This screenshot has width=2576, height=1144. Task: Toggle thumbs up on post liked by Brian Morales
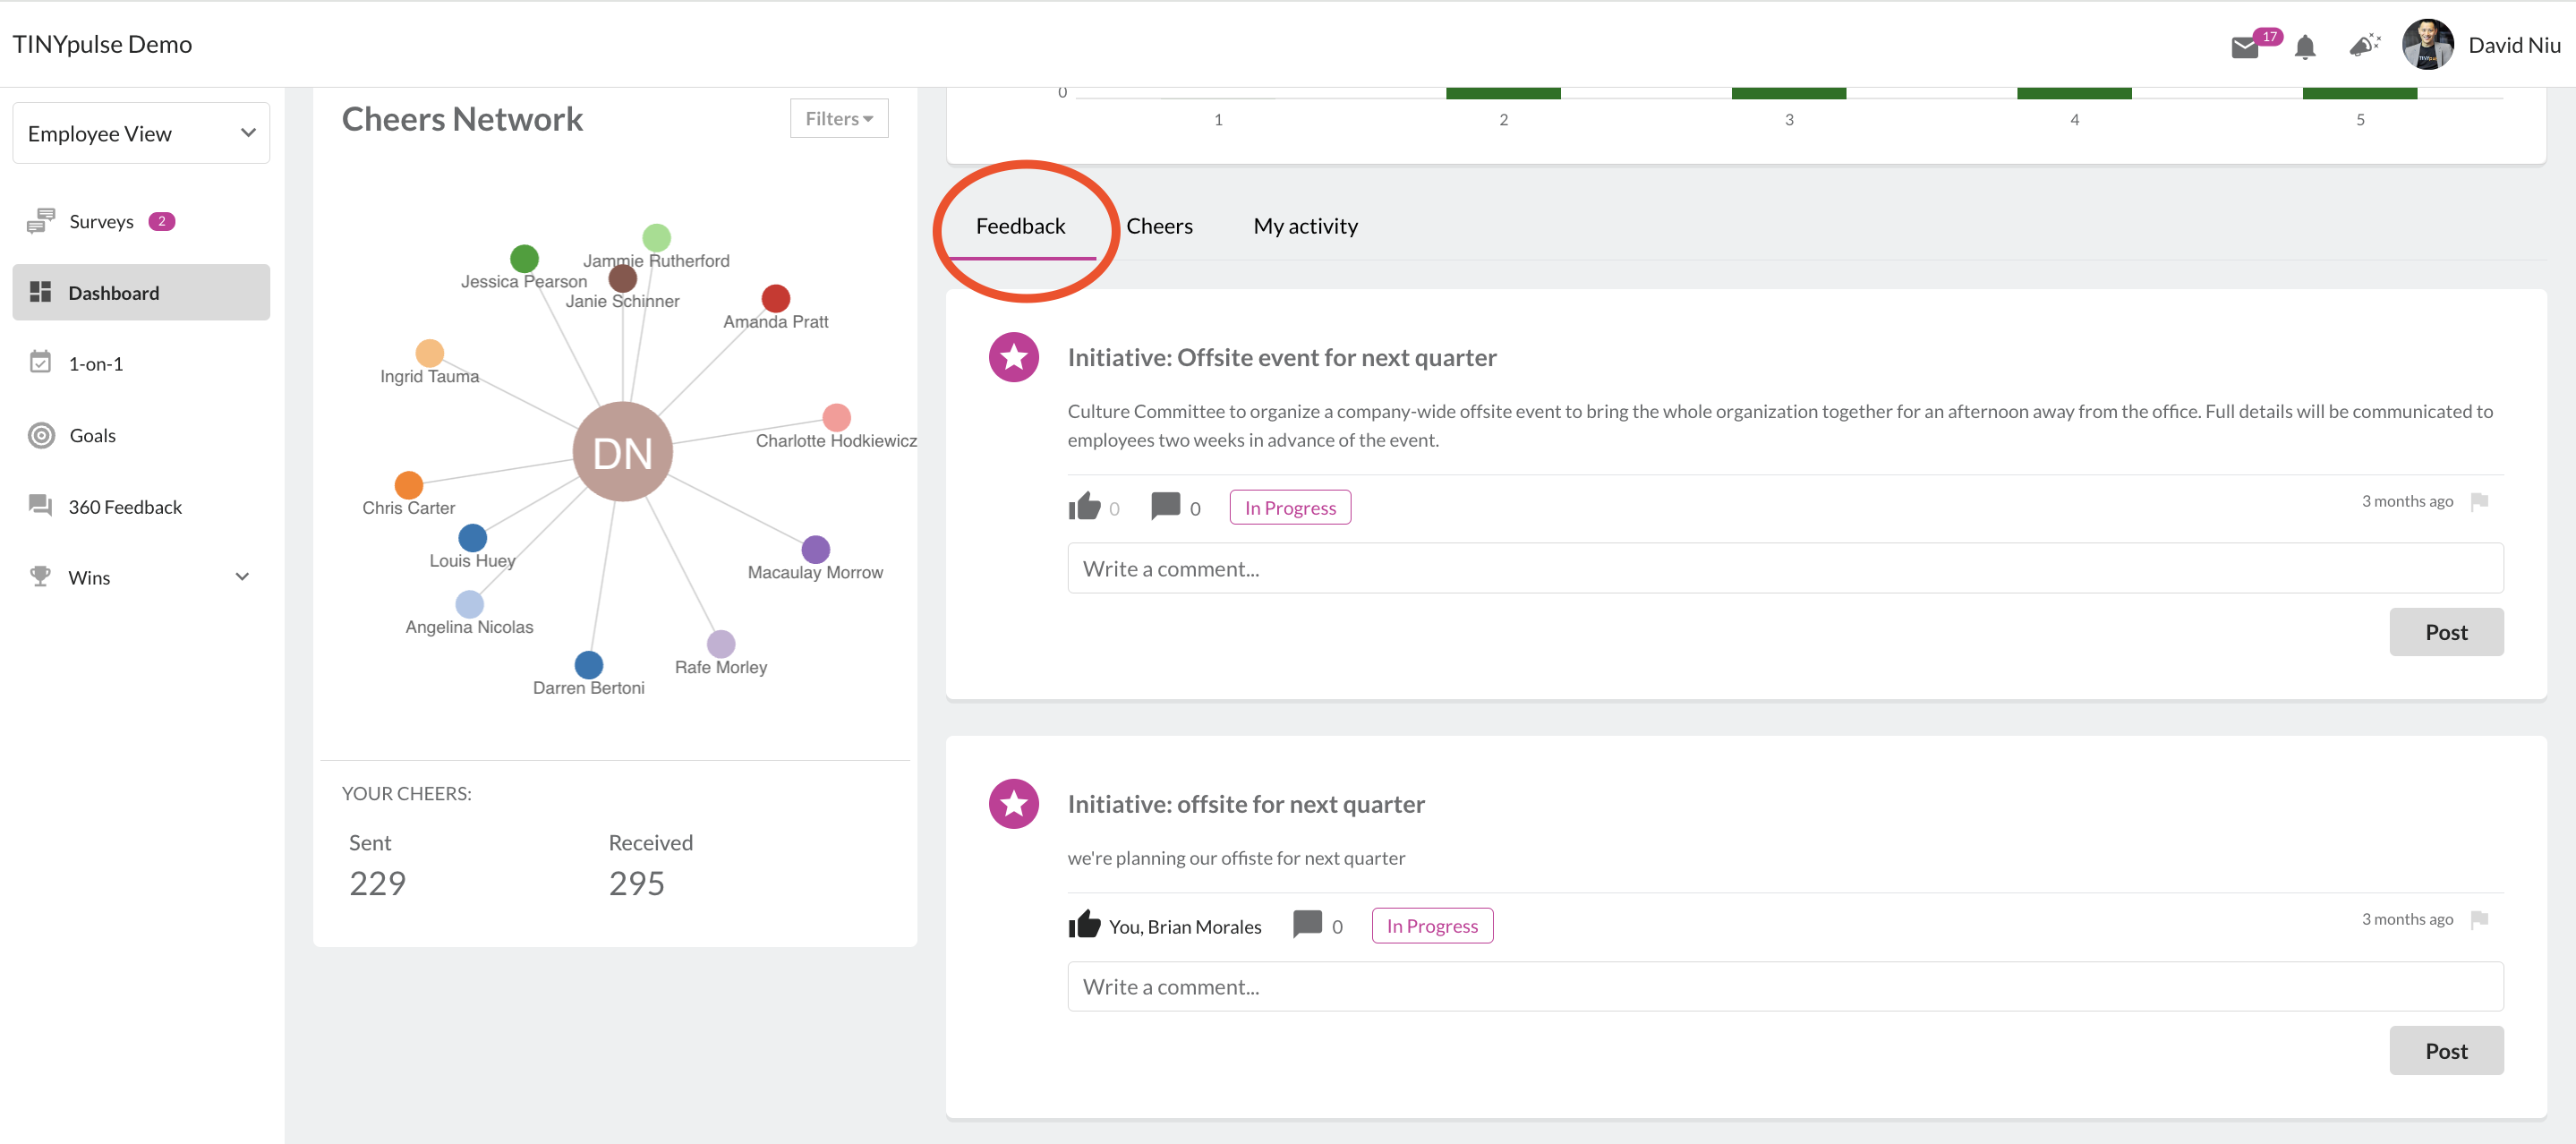(1084, 925)
